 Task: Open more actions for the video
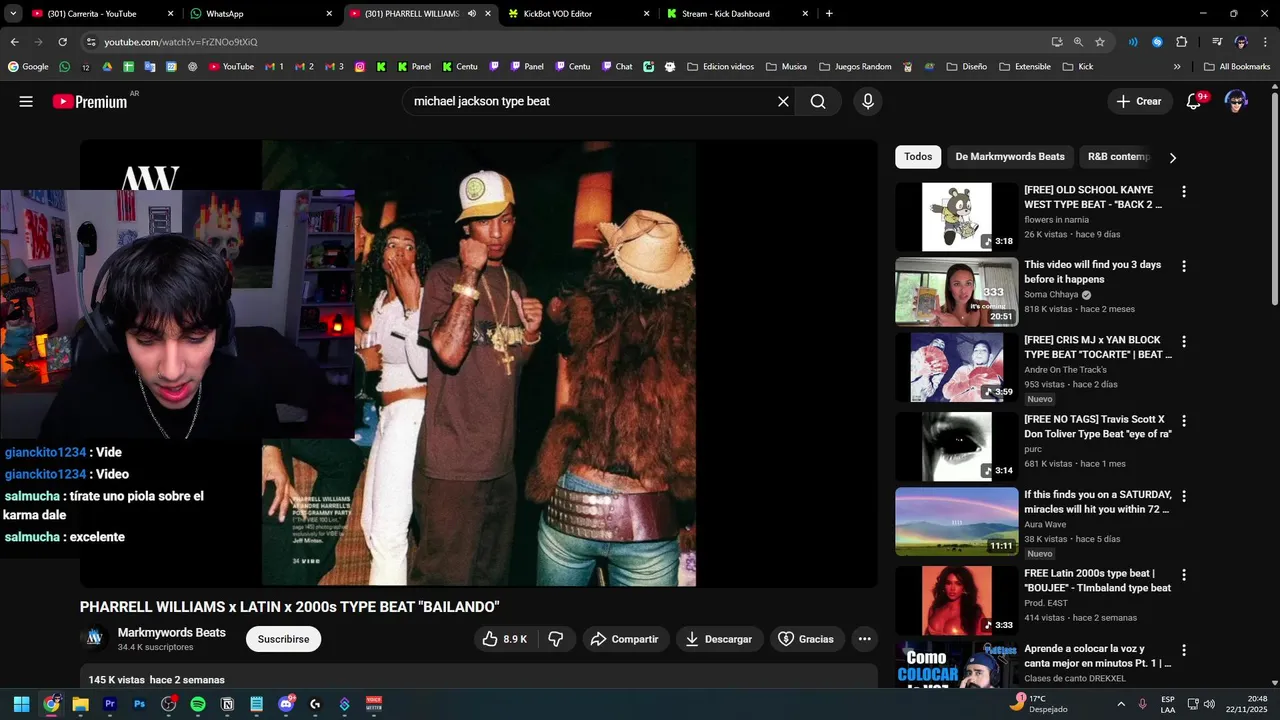(x=864, y=639)
